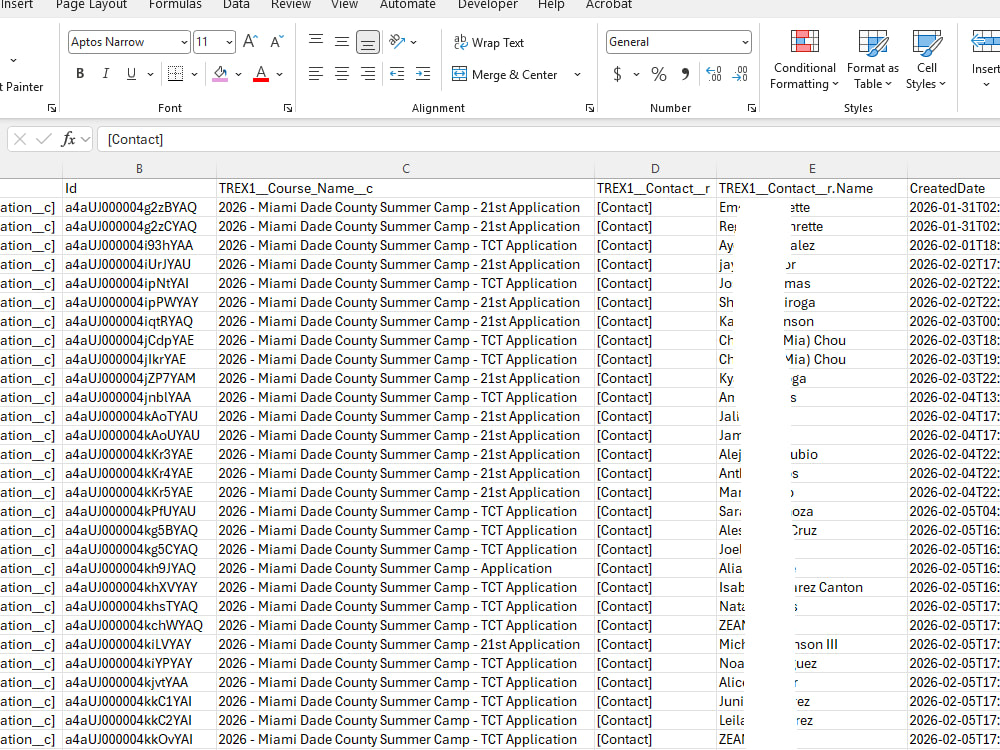The image size is (1000, 750).
Task: Decrease font size with small A icon
Action: 277,42
